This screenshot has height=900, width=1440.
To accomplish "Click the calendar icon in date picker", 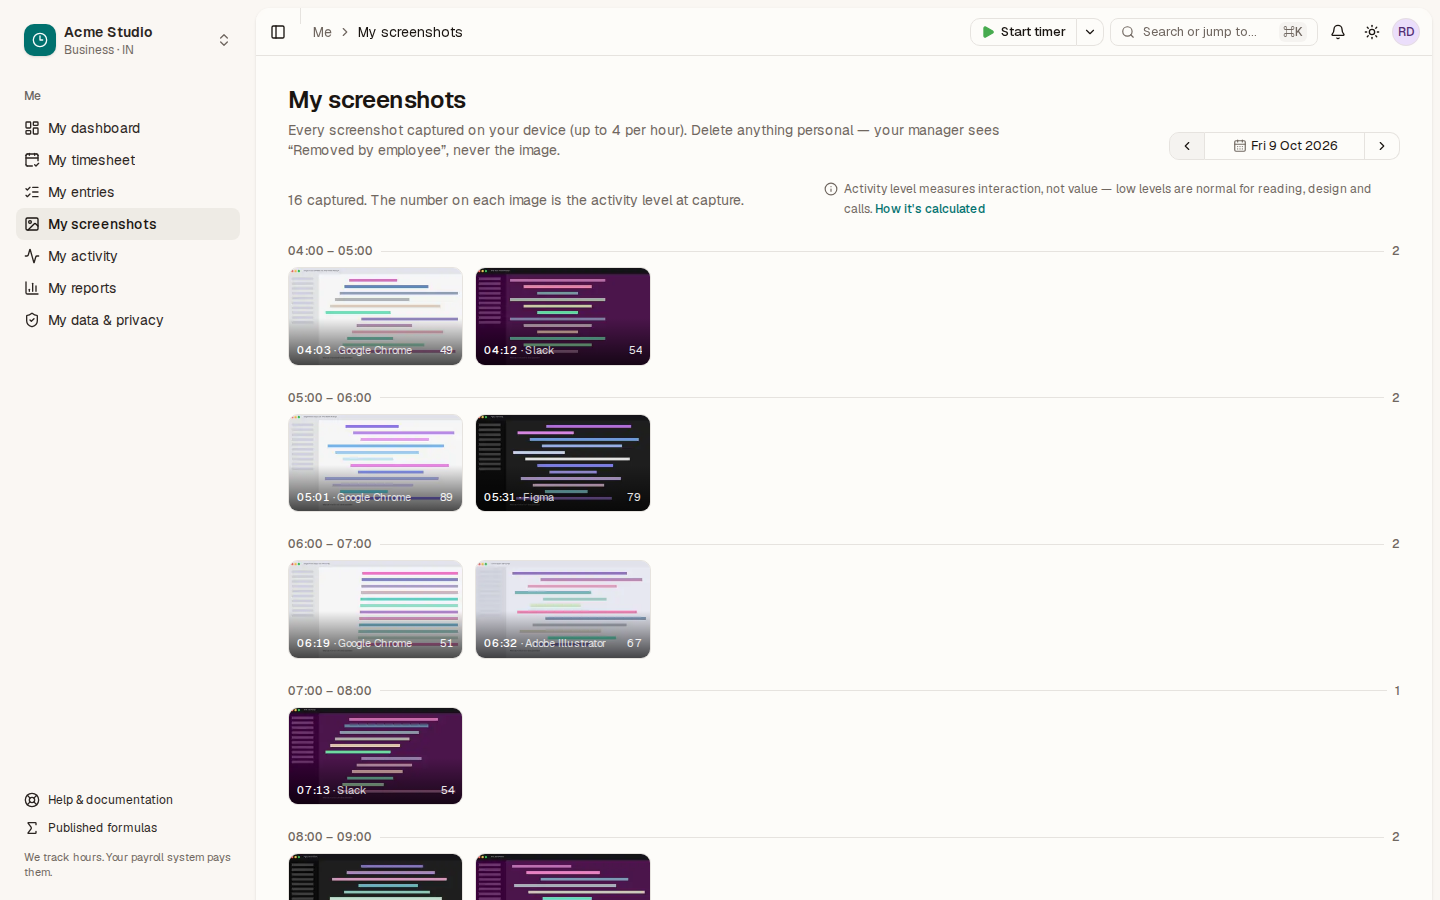I will pos(1240,146).
